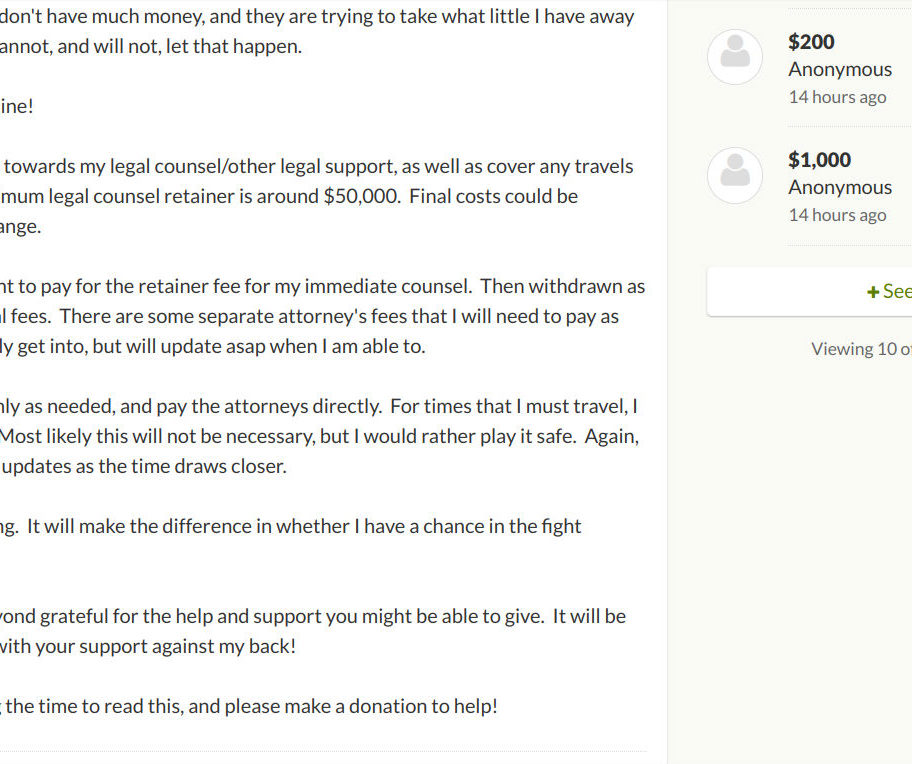
Task: Click the Viewing 10 of donations counter
Action: pos(861,349)
